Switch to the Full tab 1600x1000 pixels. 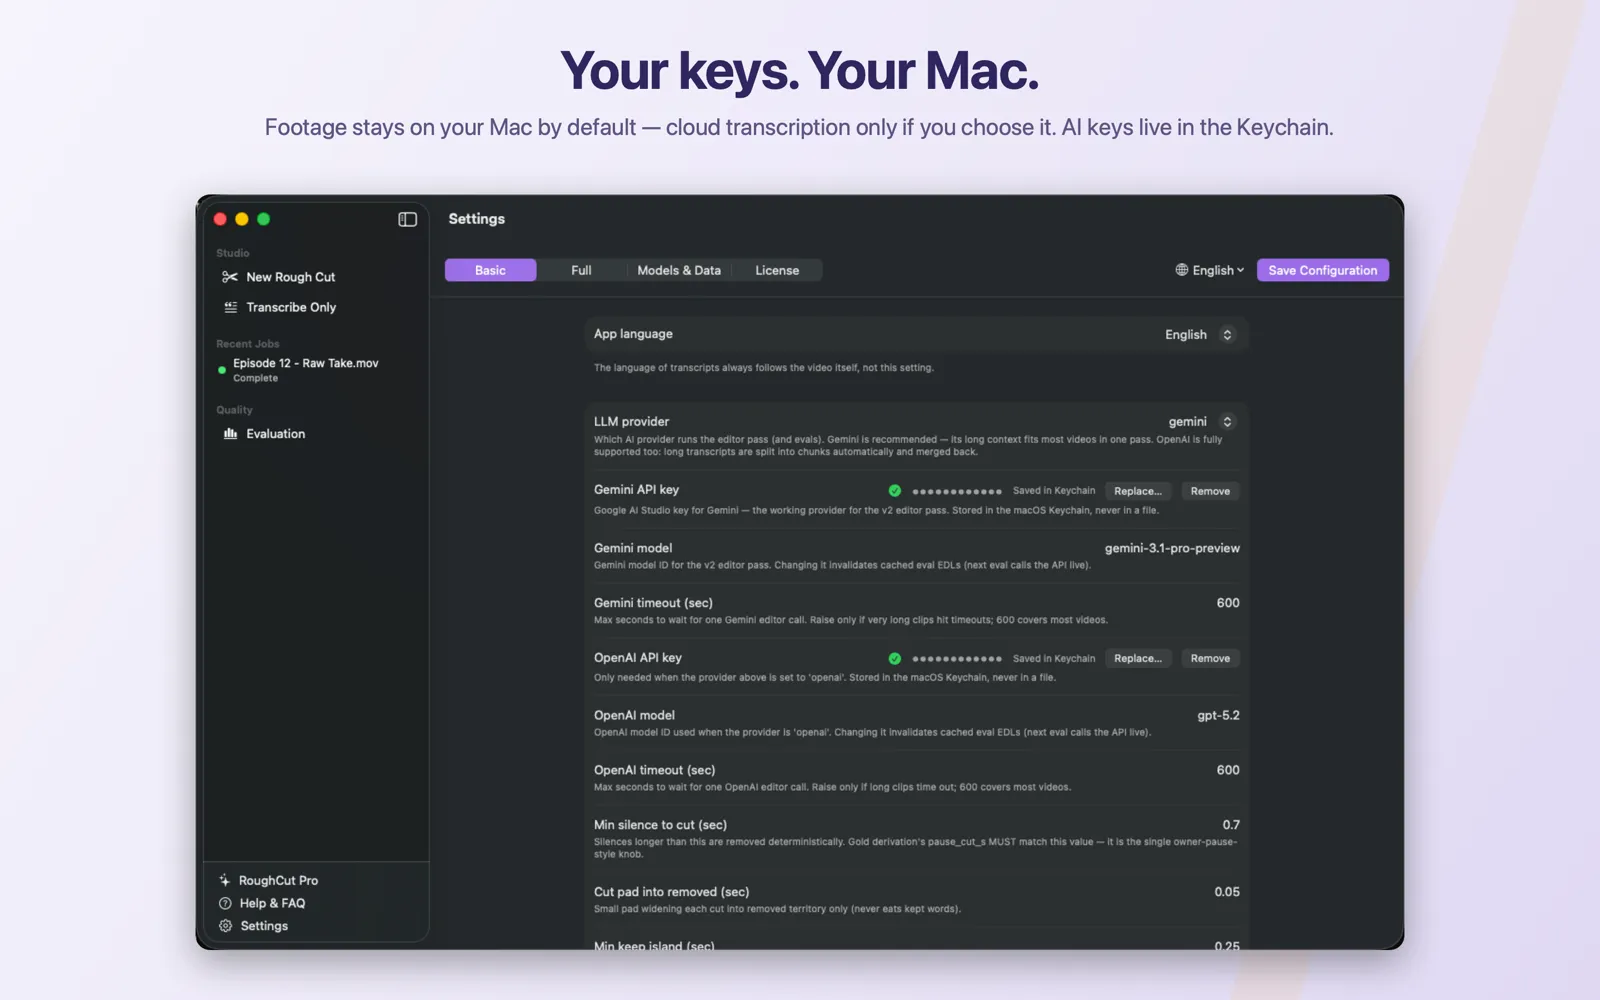[x=581, y=270]
